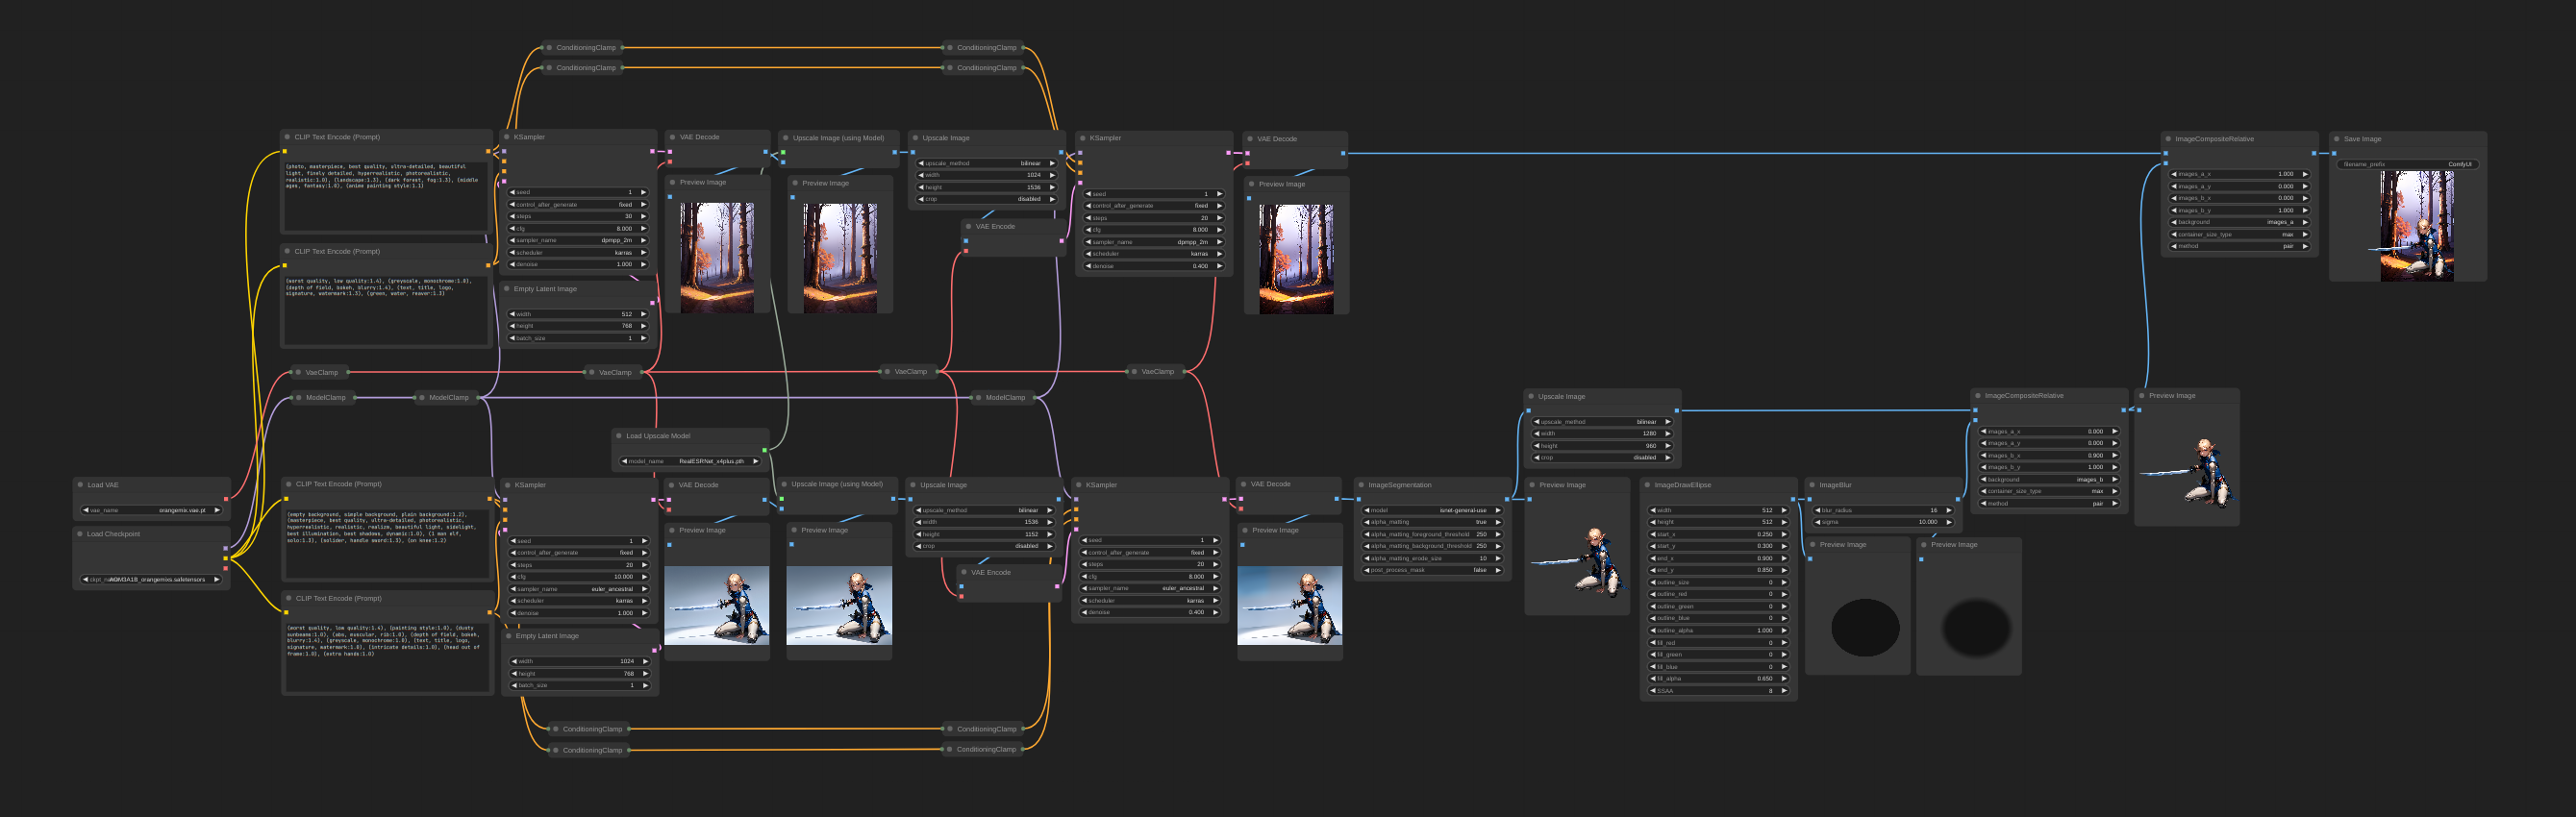Click the Load VAE output connector

(226, 498)
